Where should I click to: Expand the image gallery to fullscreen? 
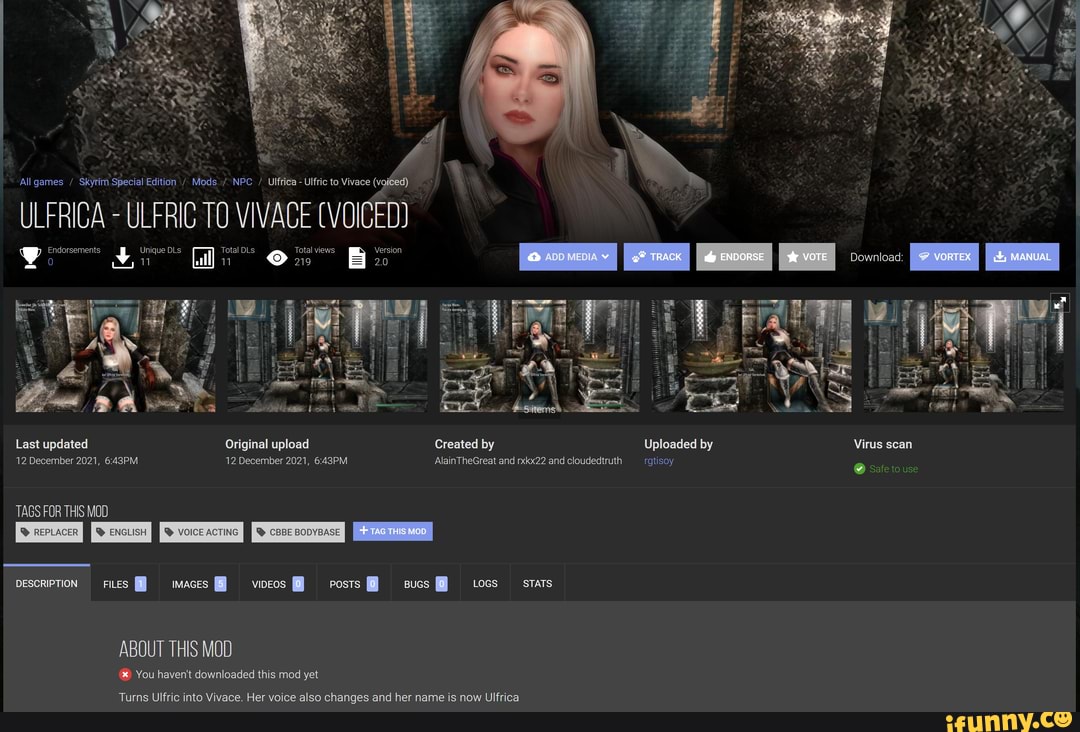(x=1060, y=303)
